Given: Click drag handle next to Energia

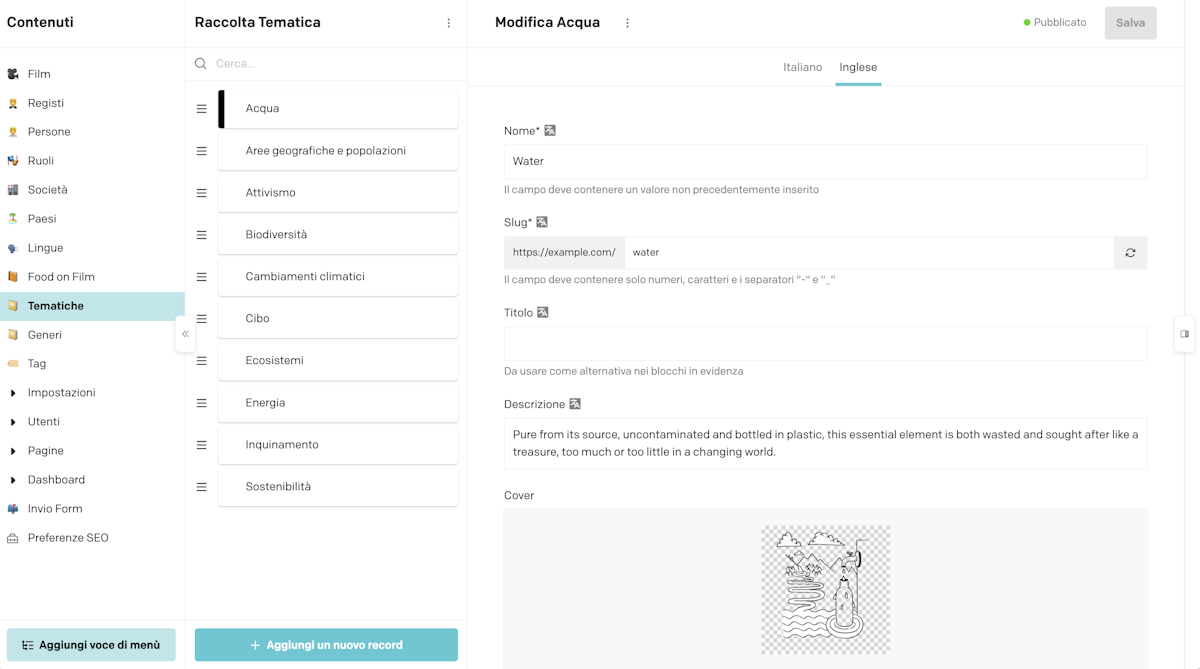Looking at the screenshot, I should point(201,403).
